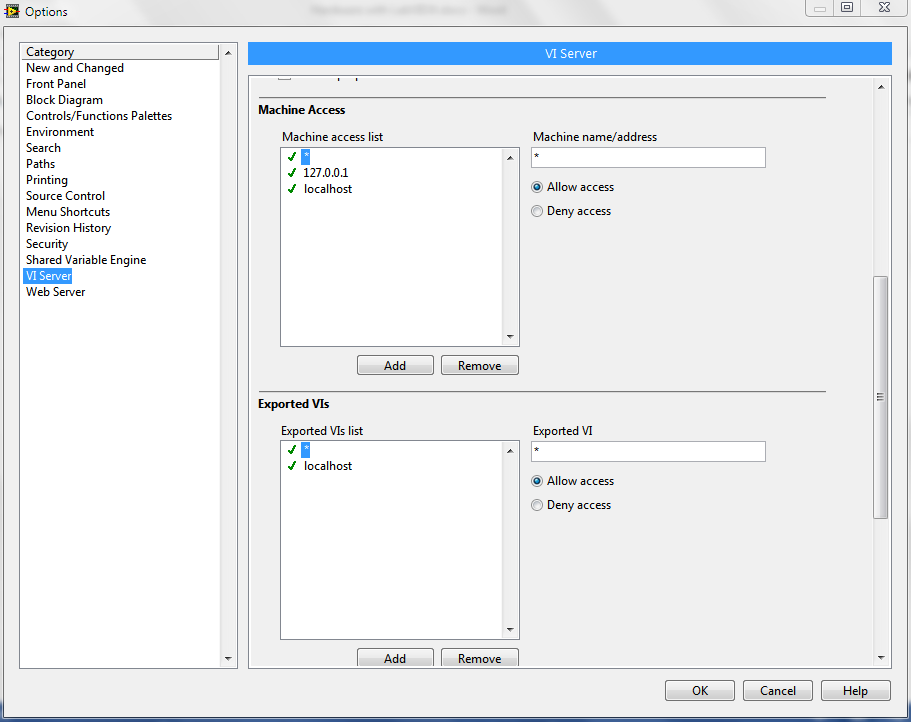Select New and Changed category
This screenshot has width=911, height=722.
click(x=74, y=68)
